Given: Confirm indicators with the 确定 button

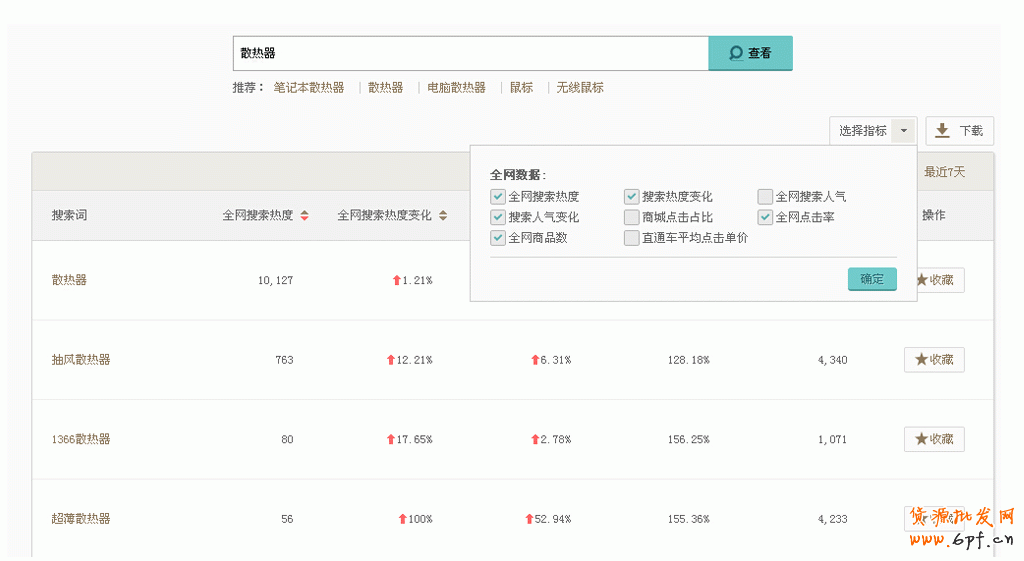Looking at the screenshot, I should point(872,279).
